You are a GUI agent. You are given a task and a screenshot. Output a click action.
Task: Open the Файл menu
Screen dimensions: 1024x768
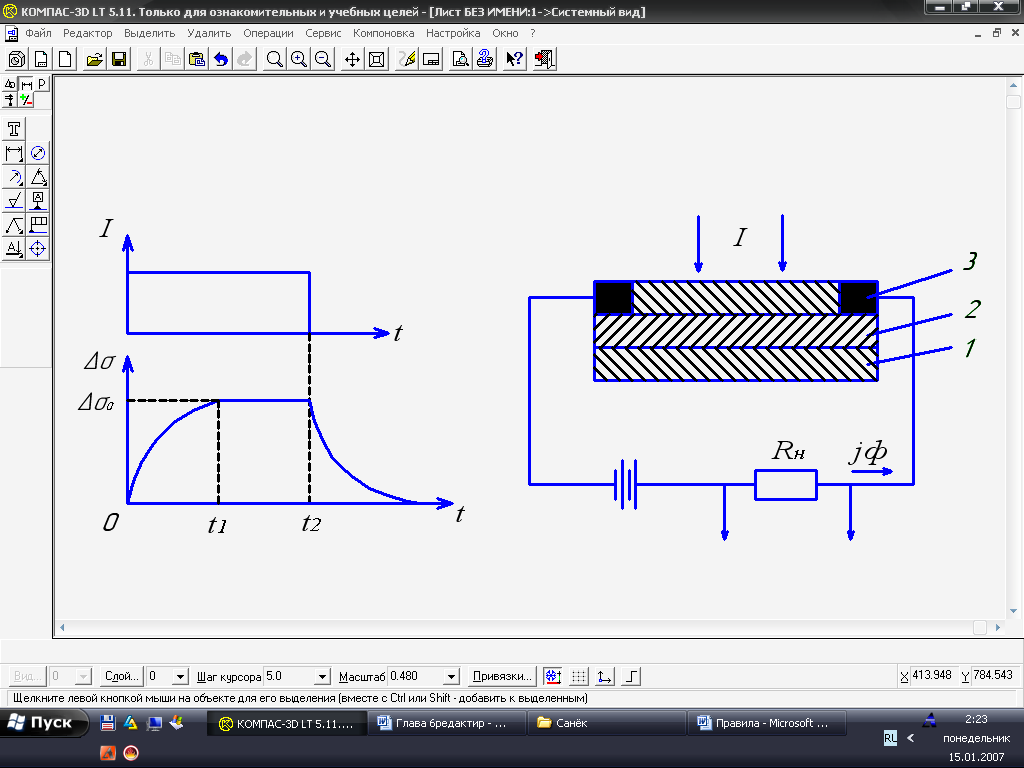39,33
